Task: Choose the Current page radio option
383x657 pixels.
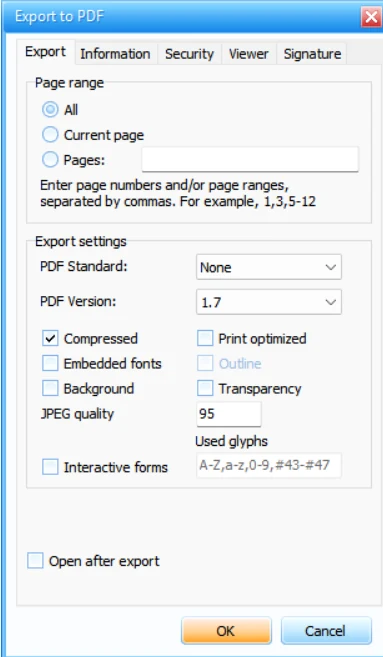Action: click(50, 135)
